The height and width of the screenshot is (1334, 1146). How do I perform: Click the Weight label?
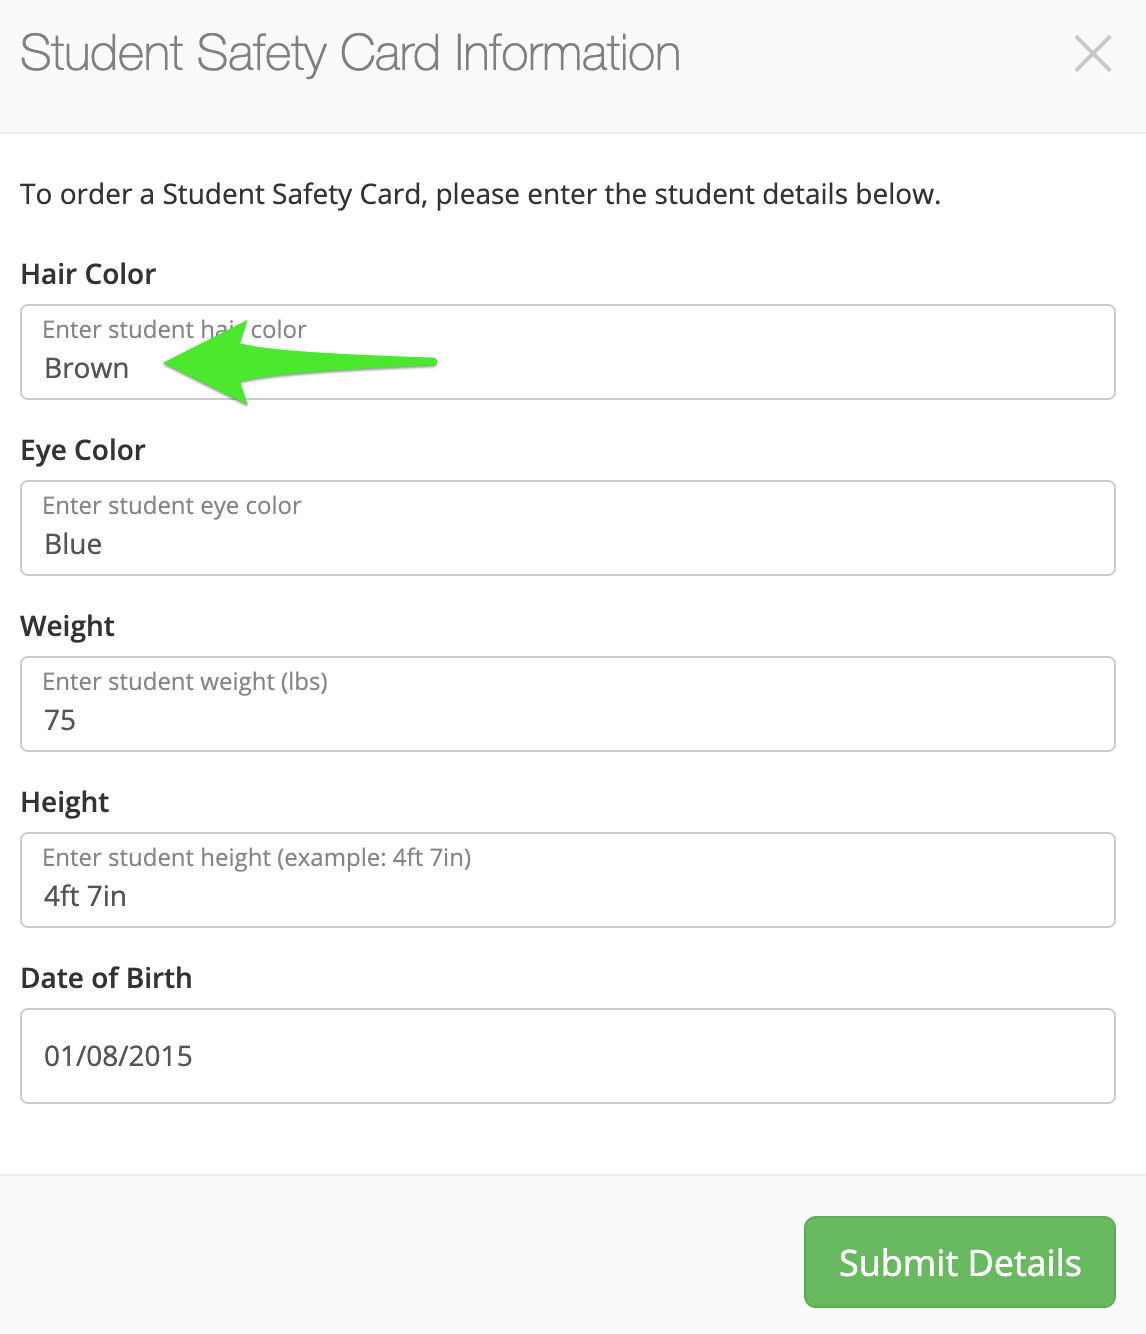click(x=67, y=626)
